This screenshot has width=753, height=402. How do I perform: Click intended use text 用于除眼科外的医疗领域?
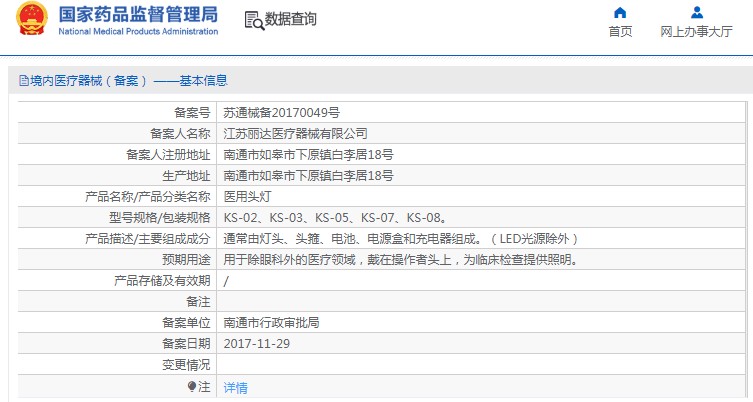pyautogui.click(x=401, y=260)
